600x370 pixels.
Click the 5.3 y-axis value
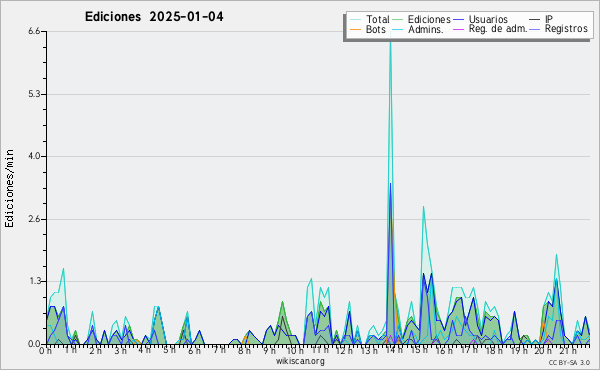point(34,94)
